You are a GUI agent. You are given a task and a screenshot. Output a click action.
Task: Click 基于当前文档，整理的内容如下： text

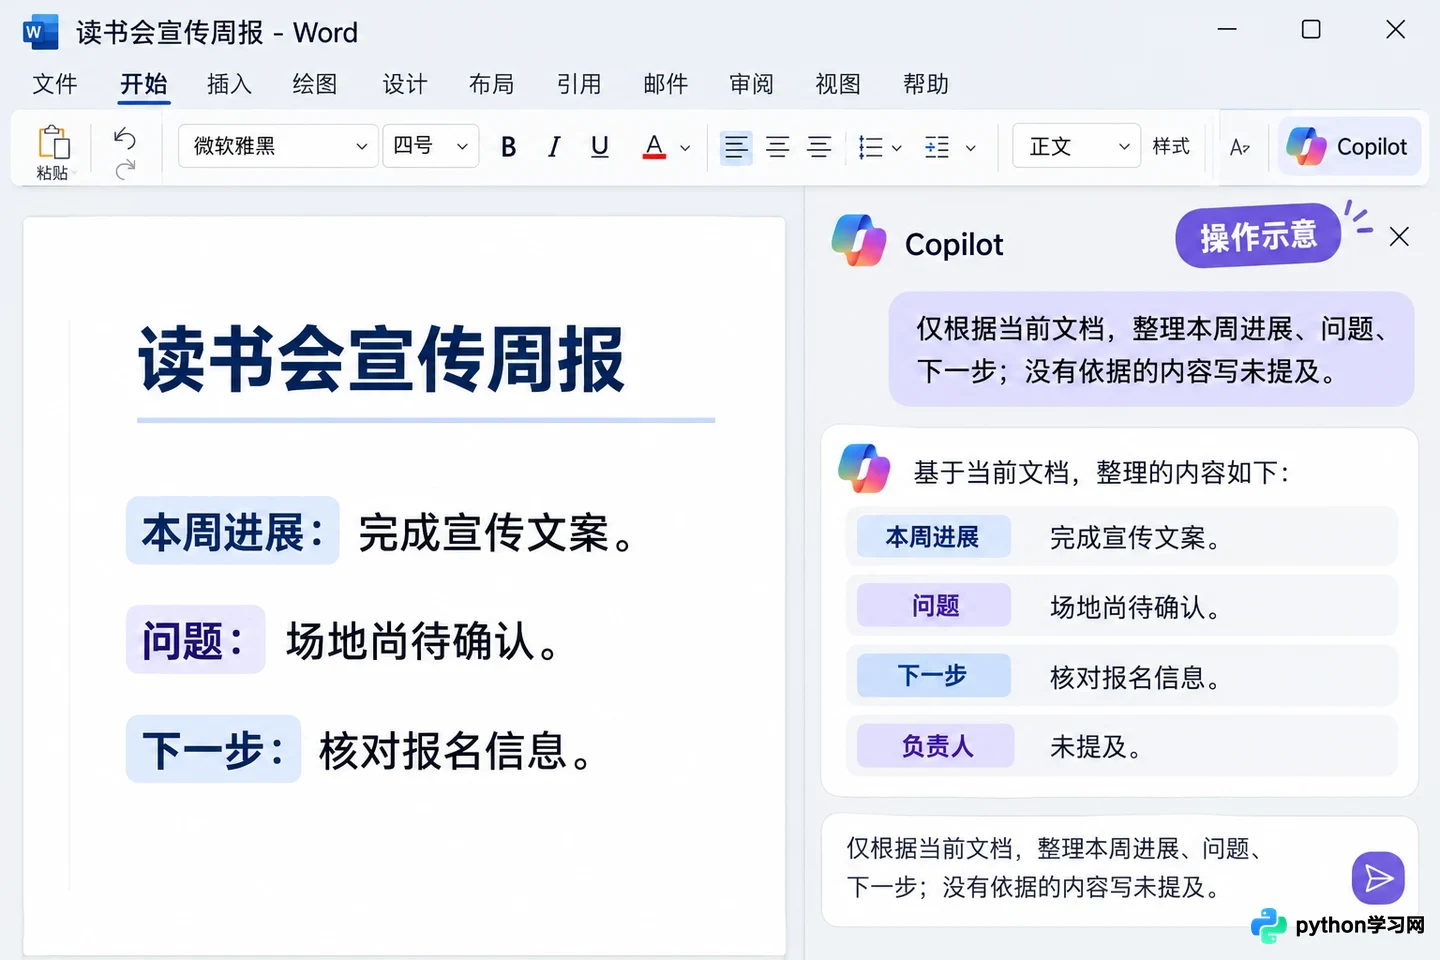pyautogui.click(x=1102, y=472)
